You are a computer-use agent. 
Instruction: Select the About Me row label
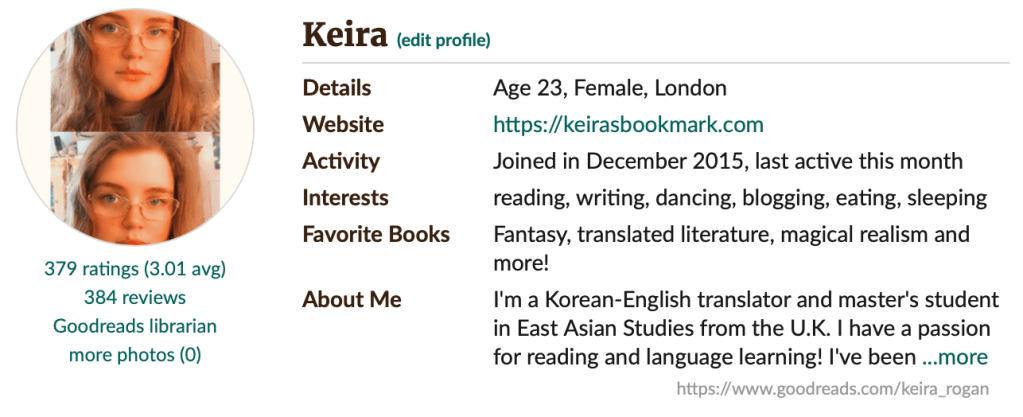[x=352, y=299]
